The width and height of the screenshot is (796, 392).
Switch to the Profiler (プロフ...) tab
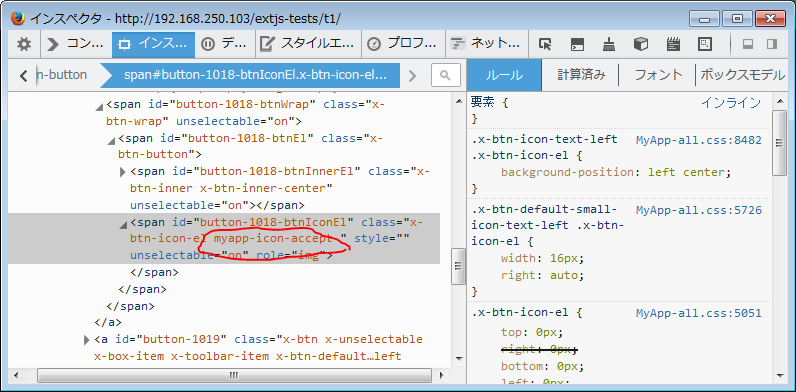(403, 45)
